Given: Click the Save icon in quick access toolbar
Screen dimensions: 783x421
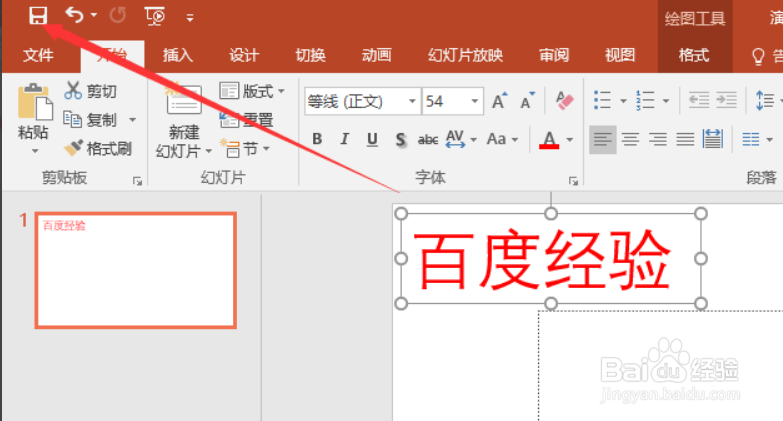Looking at the screenshot, I should pyautogui.click(x=38, y=15).
